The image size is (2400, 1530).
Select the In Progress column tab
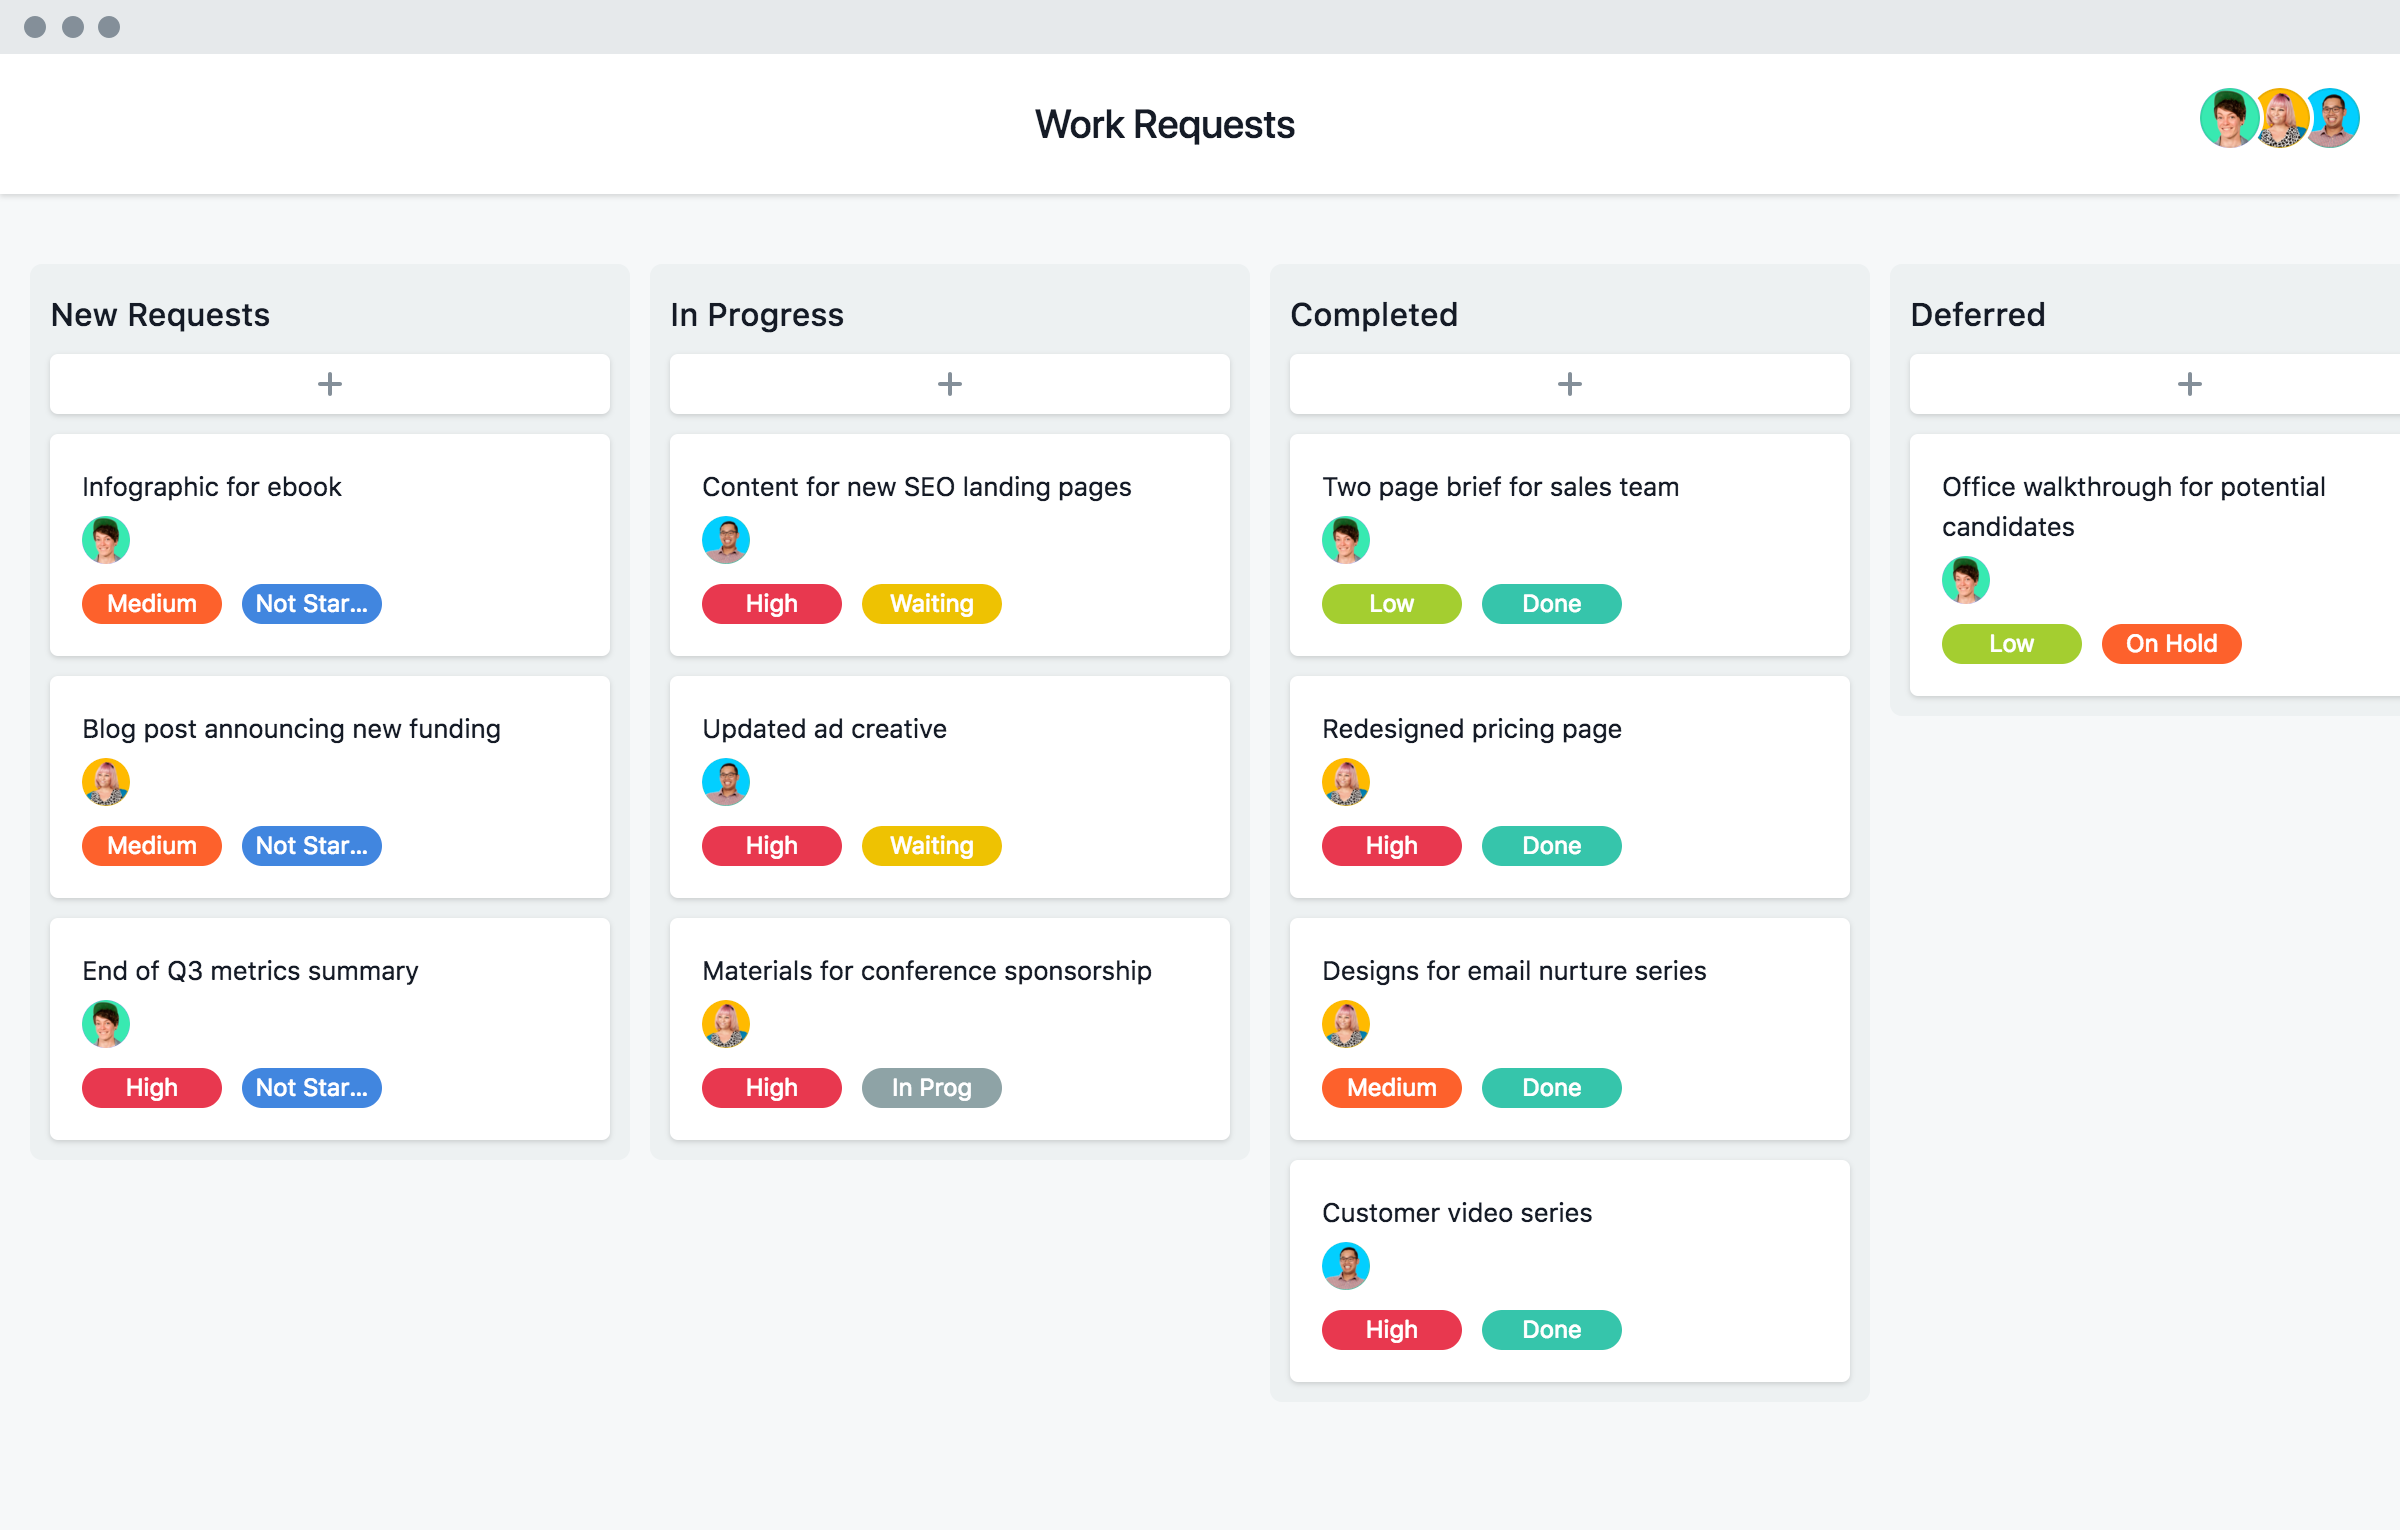pos(759,313)
